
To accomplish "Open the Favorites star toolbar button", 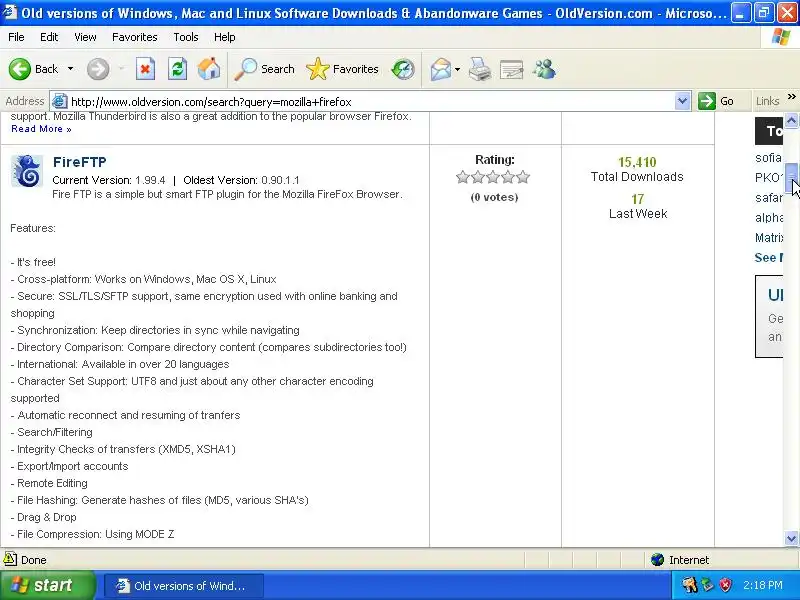I will (x=342, y=69).
